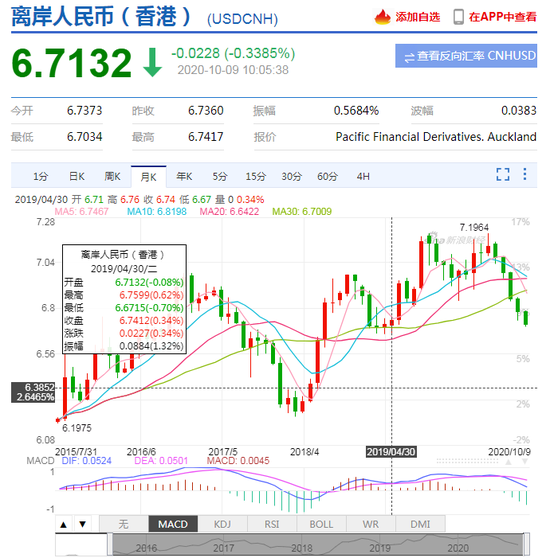Click the 2019/04/30 date marker on axis
This screenshot has width=550, height=558.
coord(391,452)
